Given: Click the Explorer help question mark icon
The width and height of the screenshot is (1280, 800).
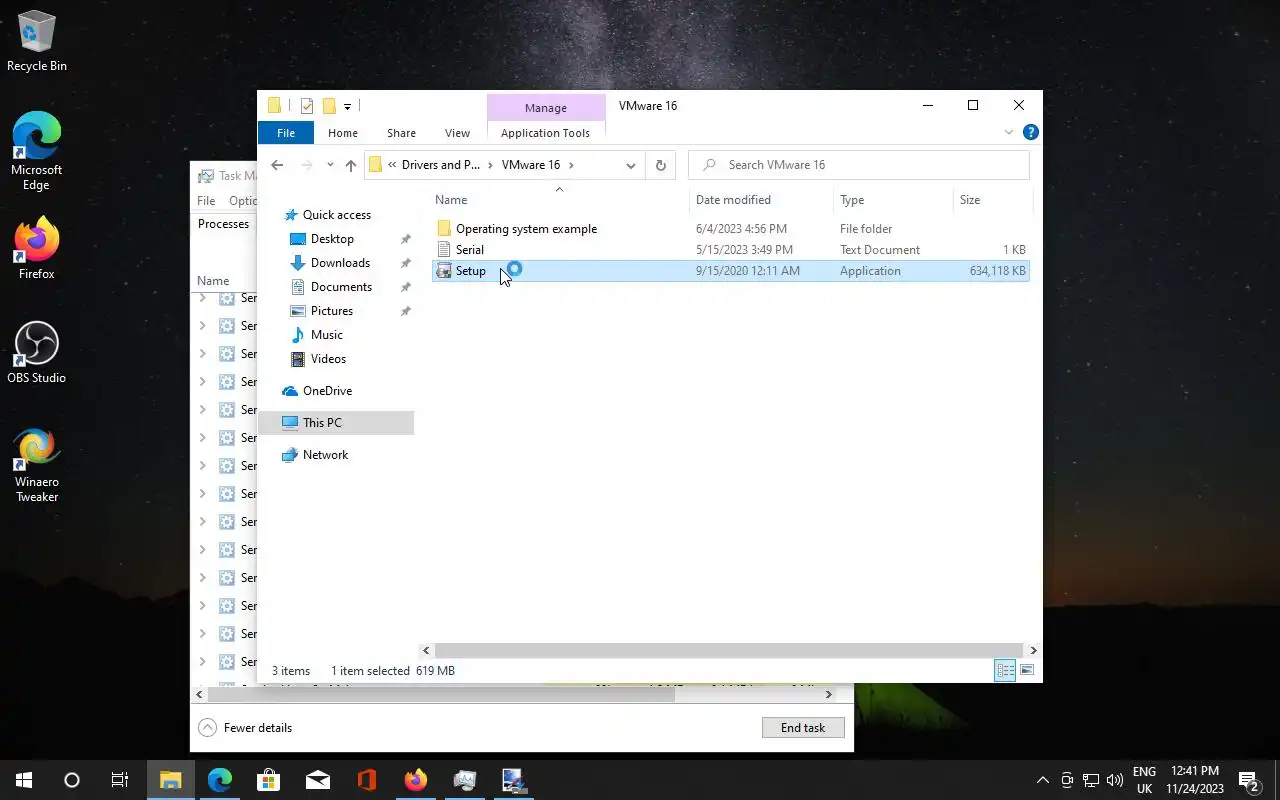Looking at the screenshot, I should [1031, 132].
